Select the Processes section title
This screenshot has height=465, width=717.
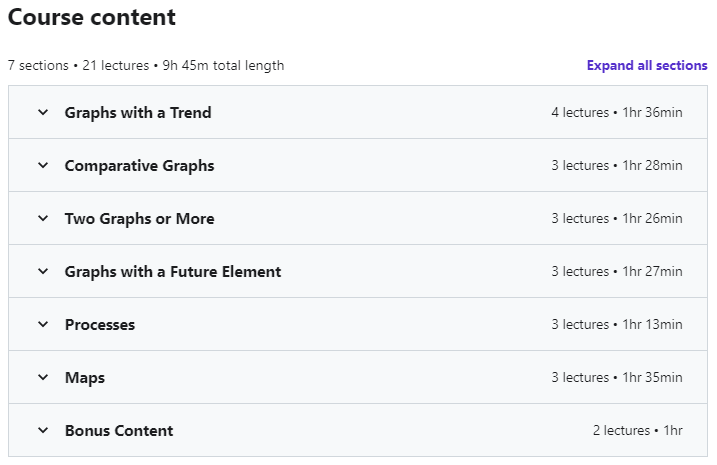pyautogui.click(x=100, y=325)
